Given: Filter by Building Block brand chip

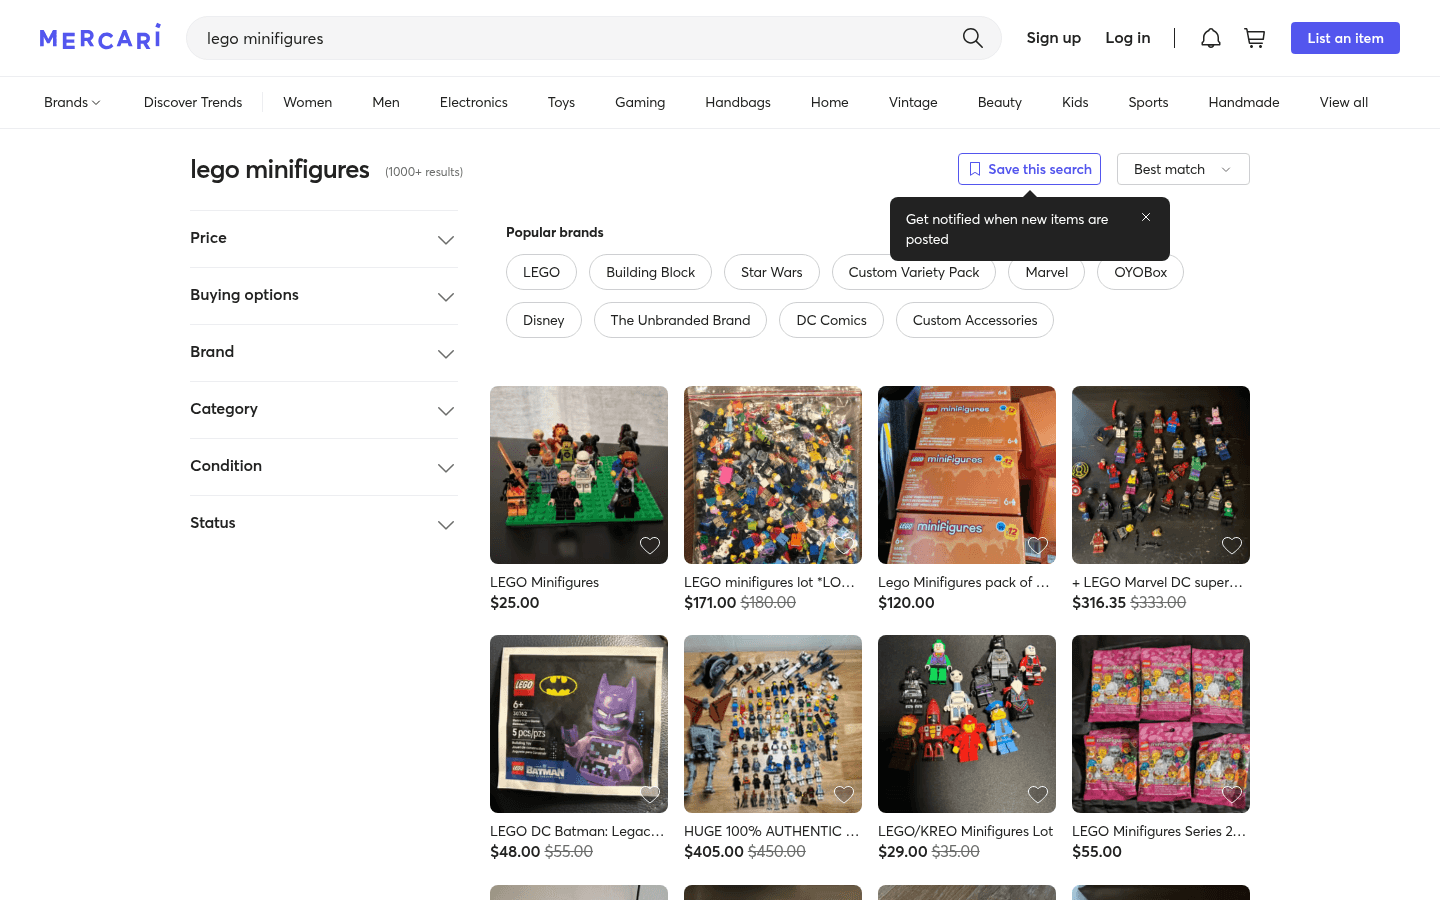Looking at the screenshot, I should pos(651,272).
